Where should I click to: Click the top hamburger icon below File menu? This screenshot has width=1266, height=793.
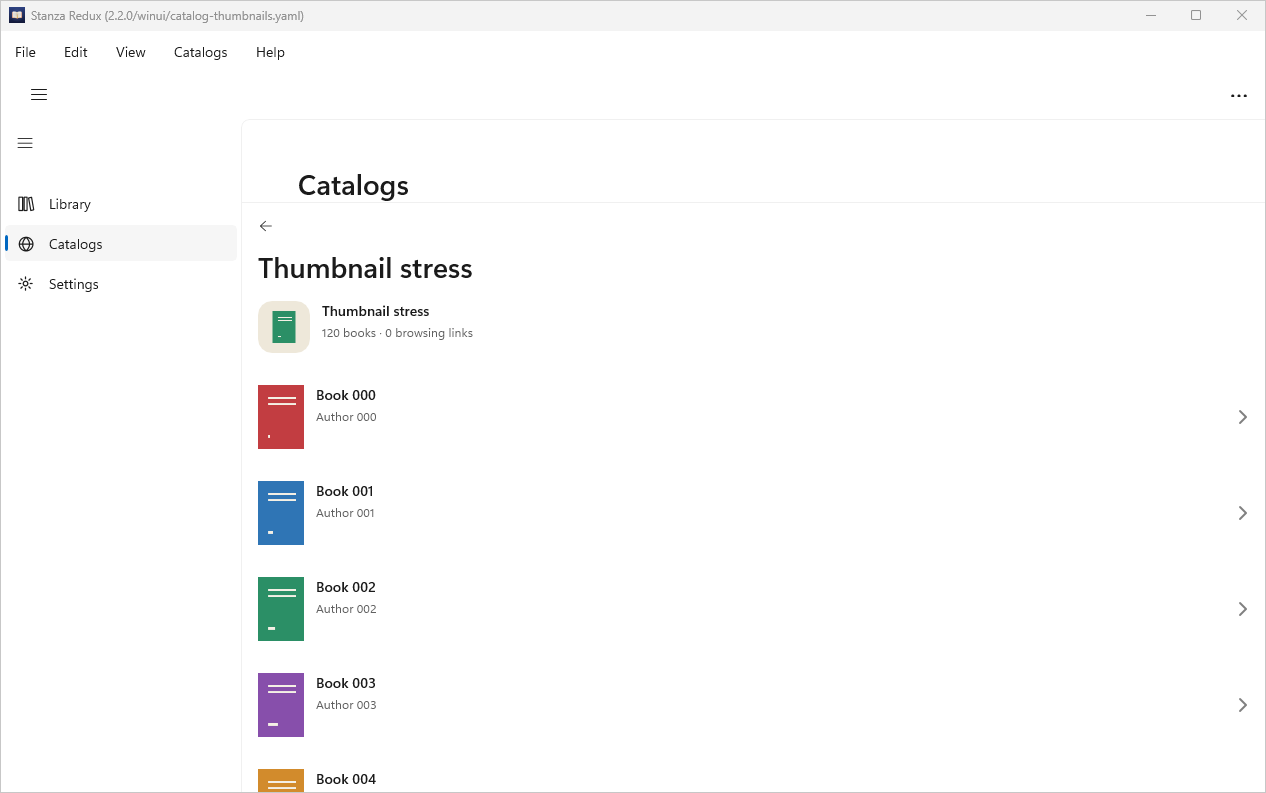(x=39, y=95)
